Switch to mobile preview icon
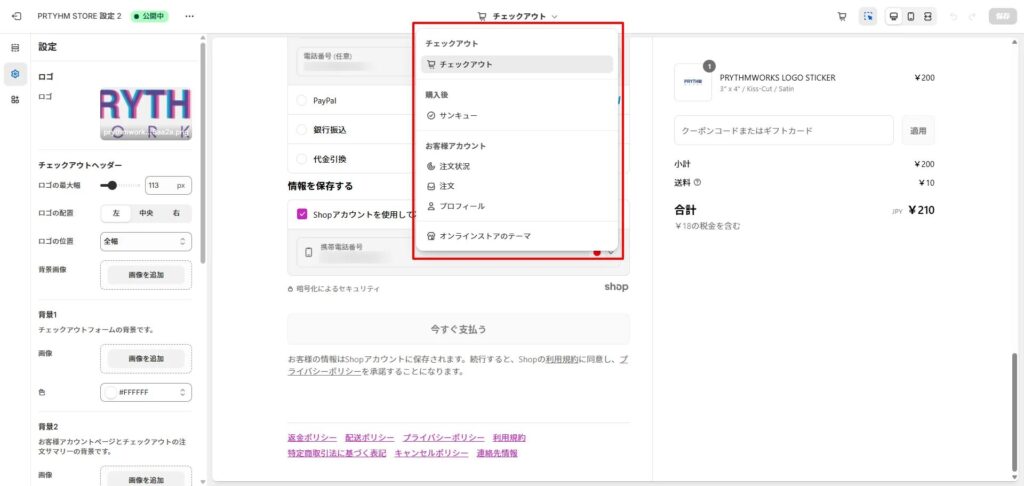 pyautogui.click(x=910, y=16)
